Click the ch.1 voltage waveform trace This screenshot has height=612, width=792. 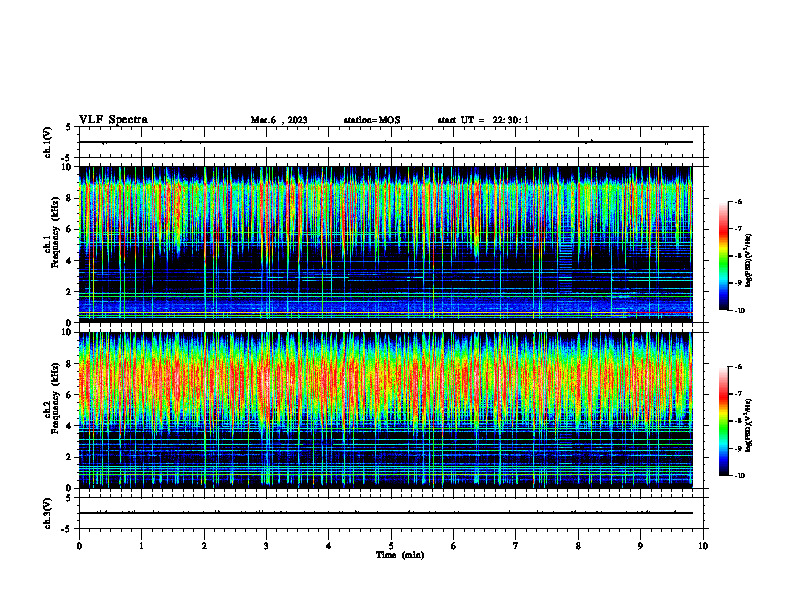[385, 142]
